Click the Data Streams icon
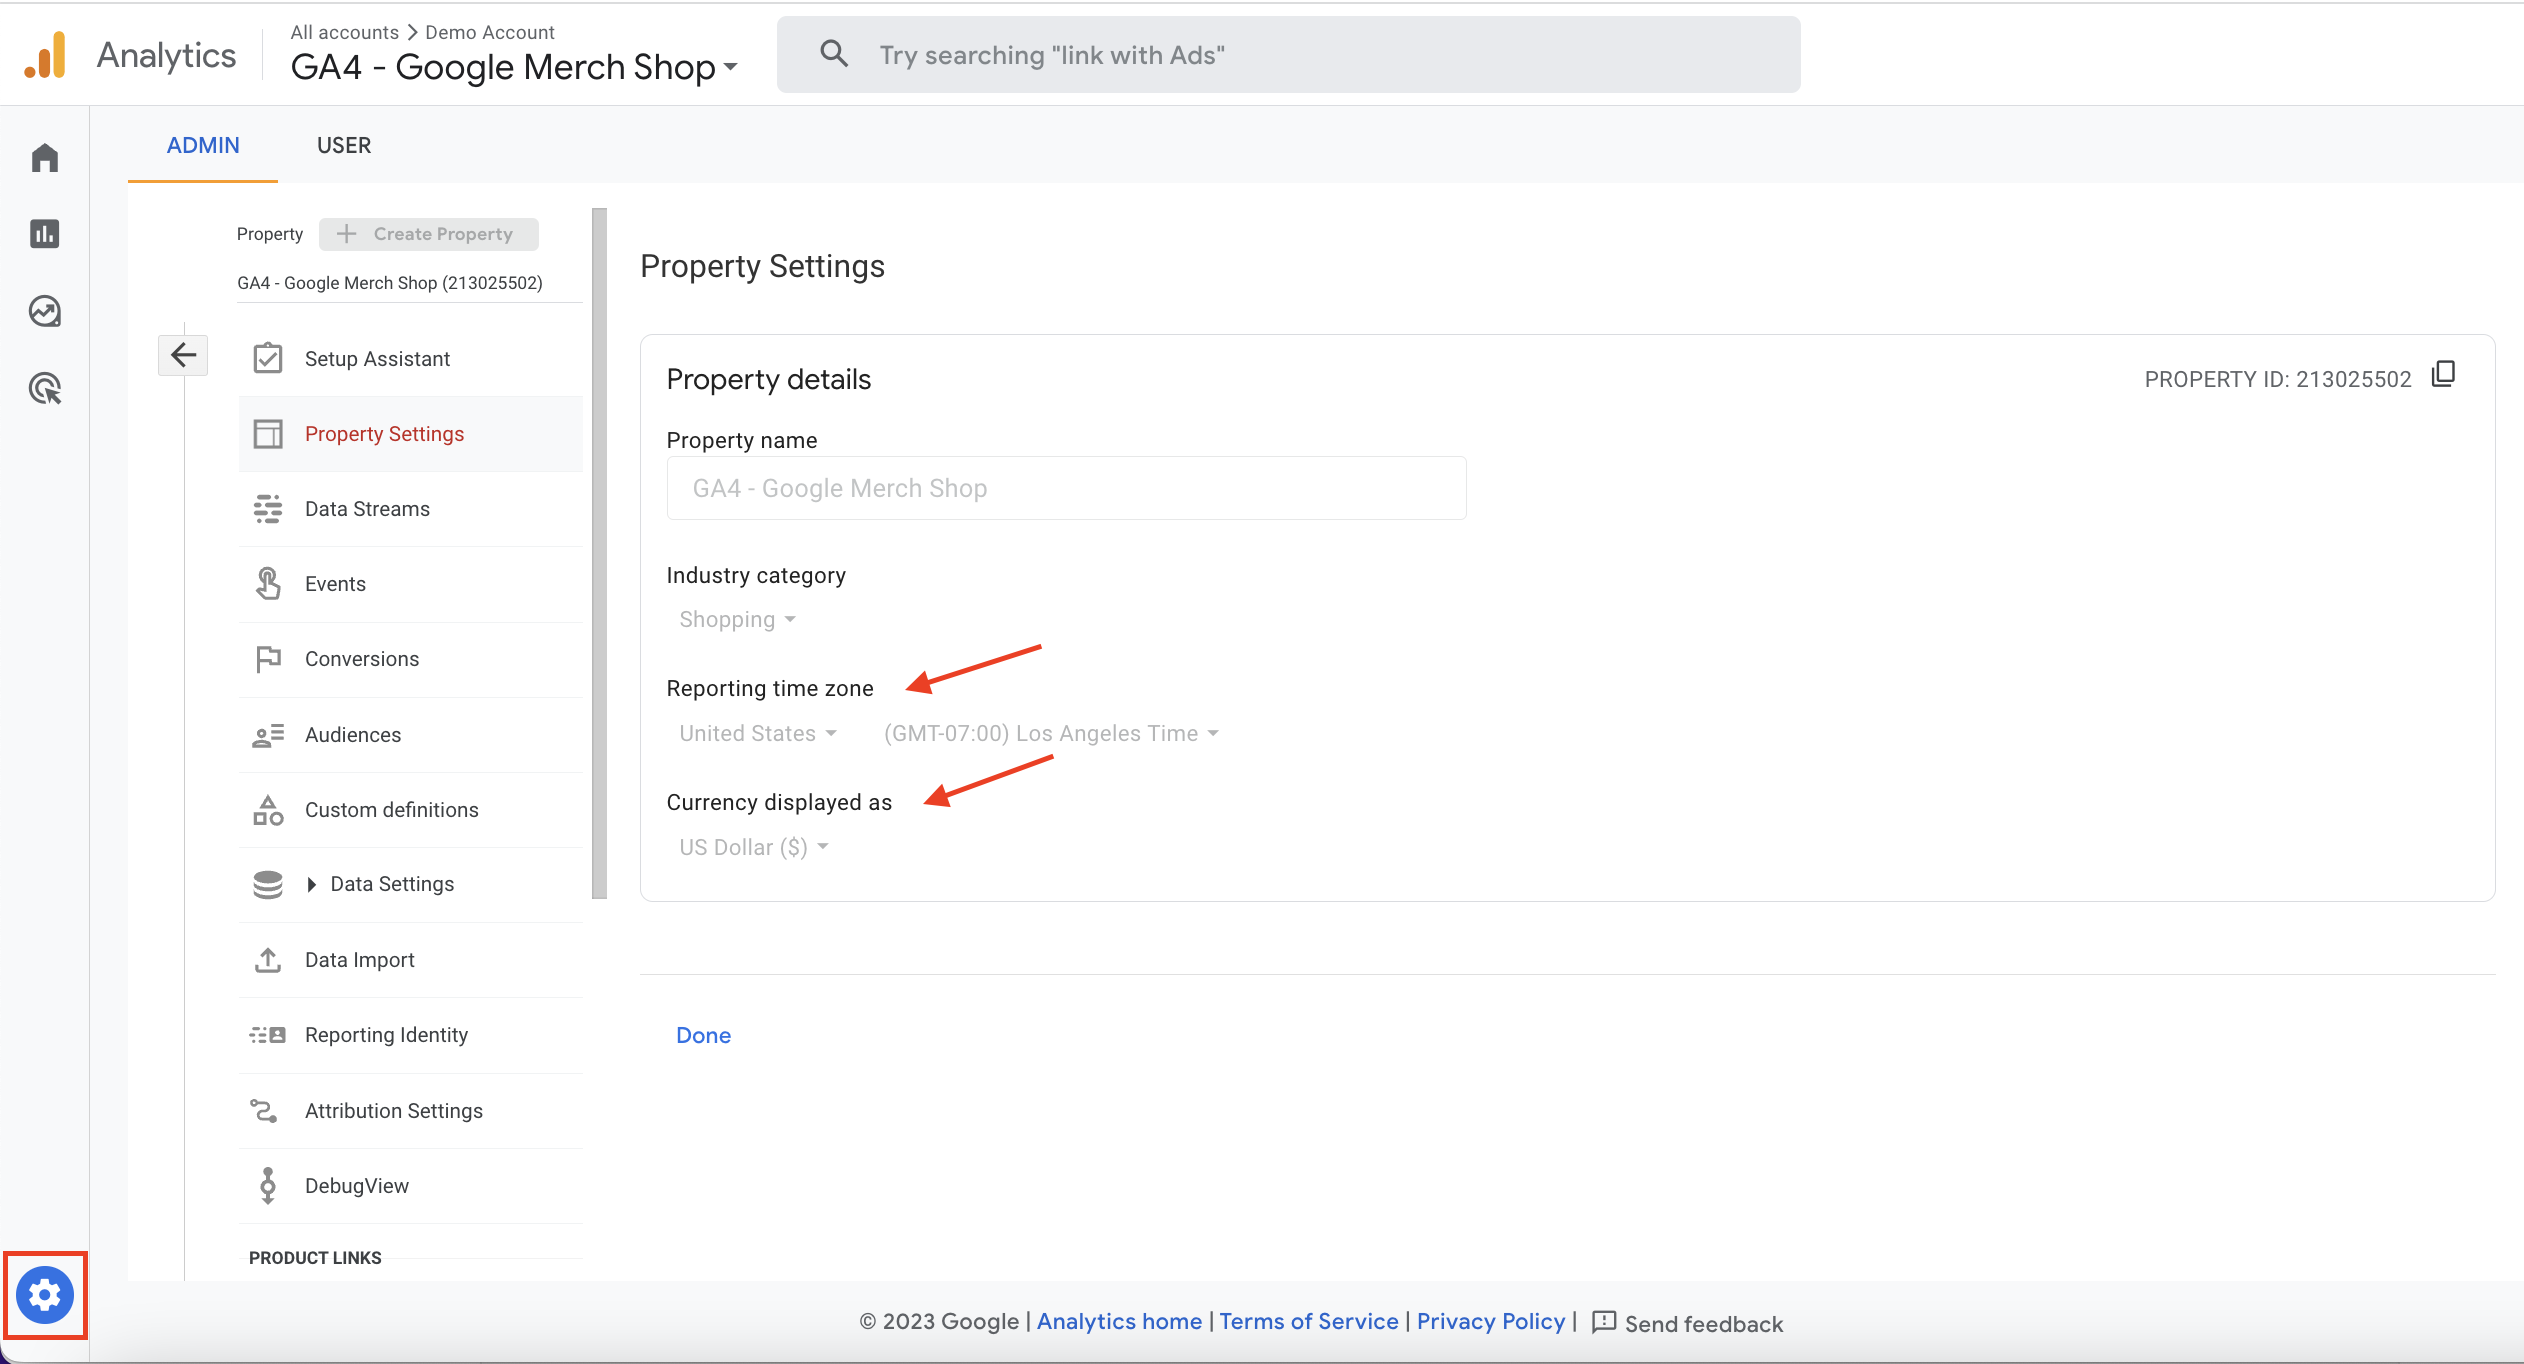 point(268,509)
